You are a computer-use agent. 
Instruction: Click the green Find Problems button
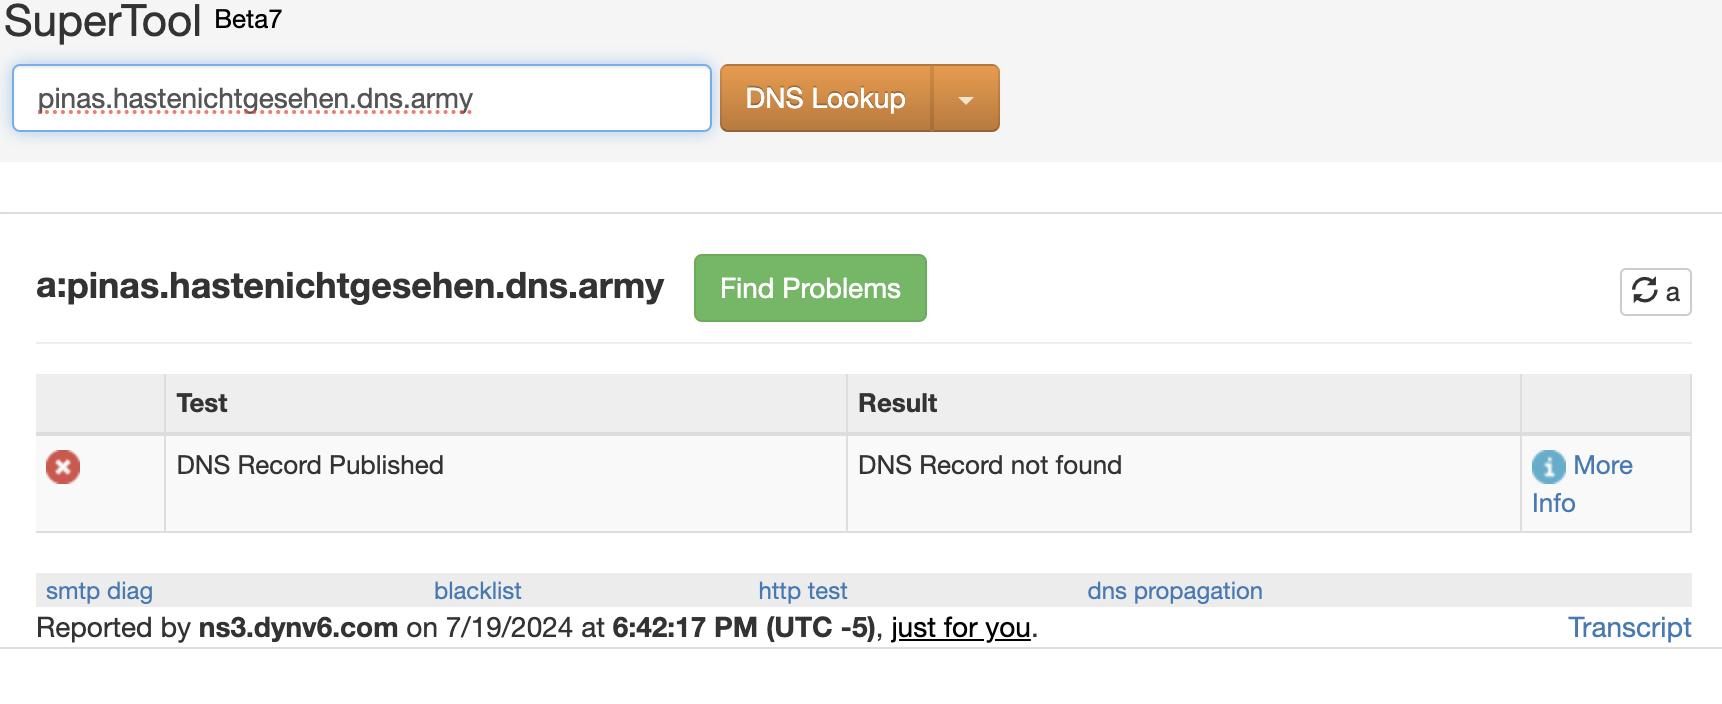click(x=810, y=288)
